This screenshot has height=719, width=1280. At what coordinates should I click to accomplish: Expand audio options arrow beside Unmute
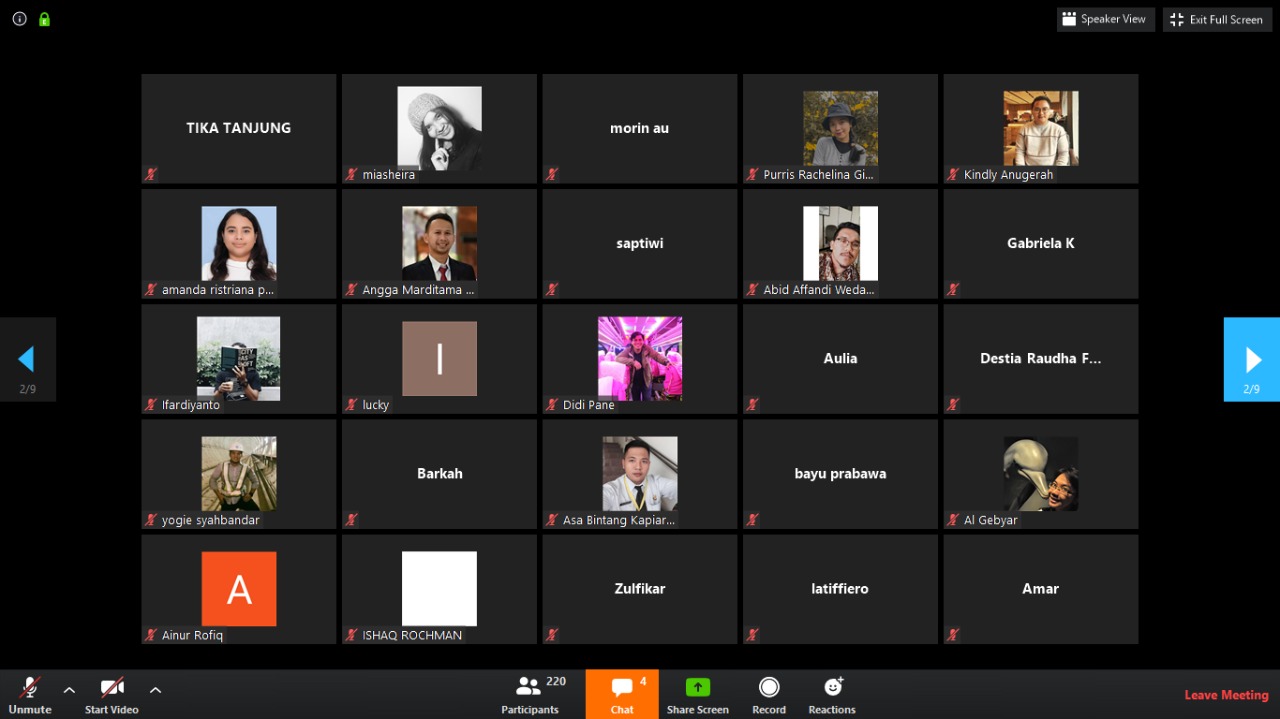69,689
